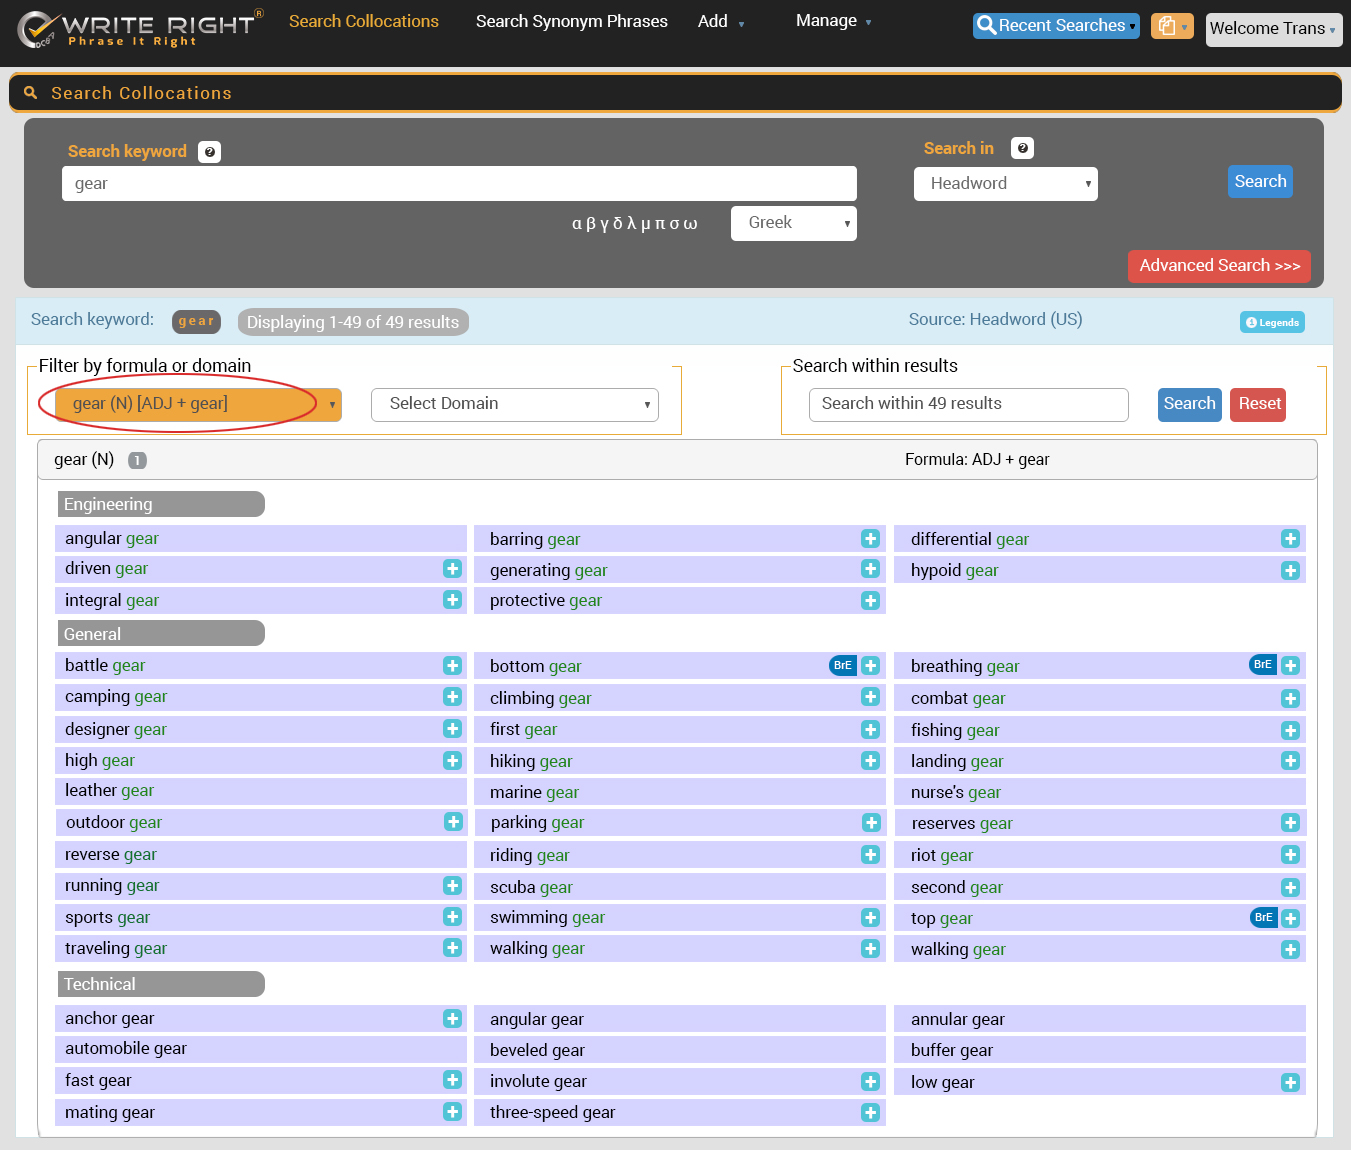
Task: Click the Search within 49 results field
Action: (968, 404)
